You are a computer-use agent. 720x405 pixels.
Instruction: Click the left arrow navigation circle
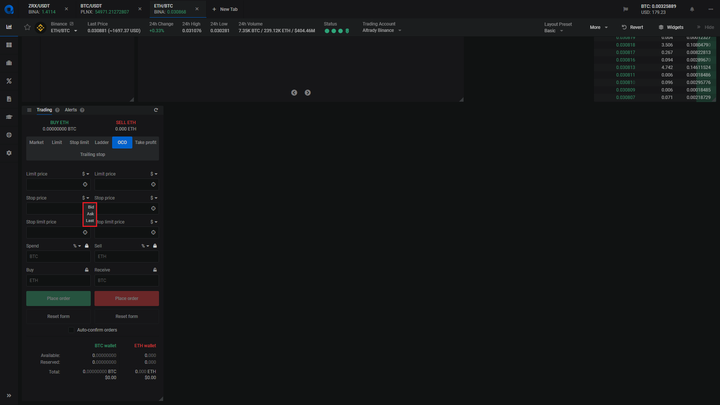(294, 92)
